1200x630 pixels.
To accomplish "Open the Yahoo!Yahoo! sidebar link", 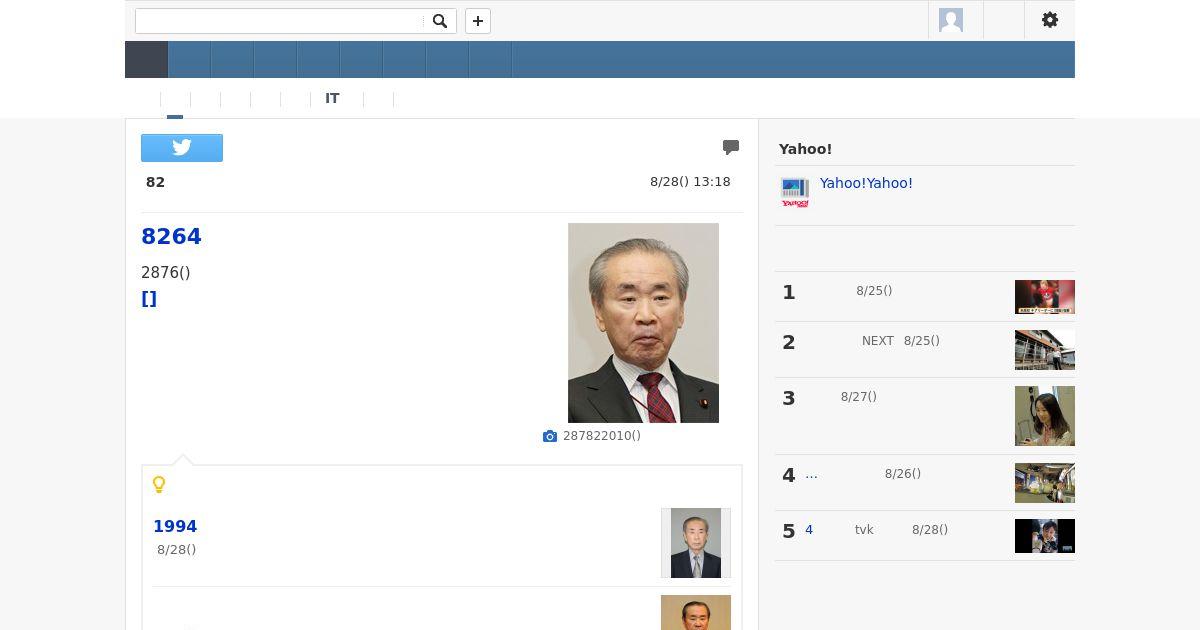I will (866, 183).
